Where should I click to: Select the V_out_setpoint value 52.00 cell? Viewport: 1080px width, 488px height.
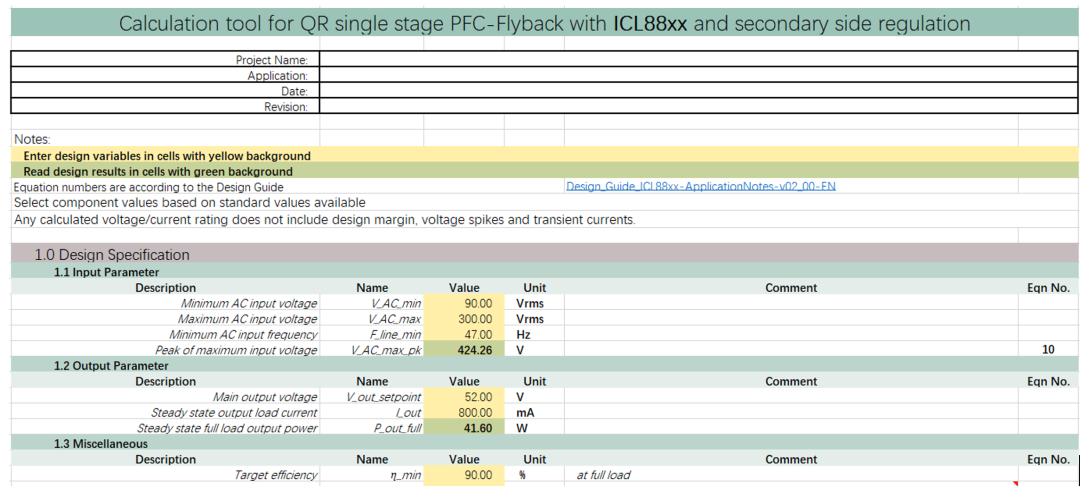click(x=464, y=397)
